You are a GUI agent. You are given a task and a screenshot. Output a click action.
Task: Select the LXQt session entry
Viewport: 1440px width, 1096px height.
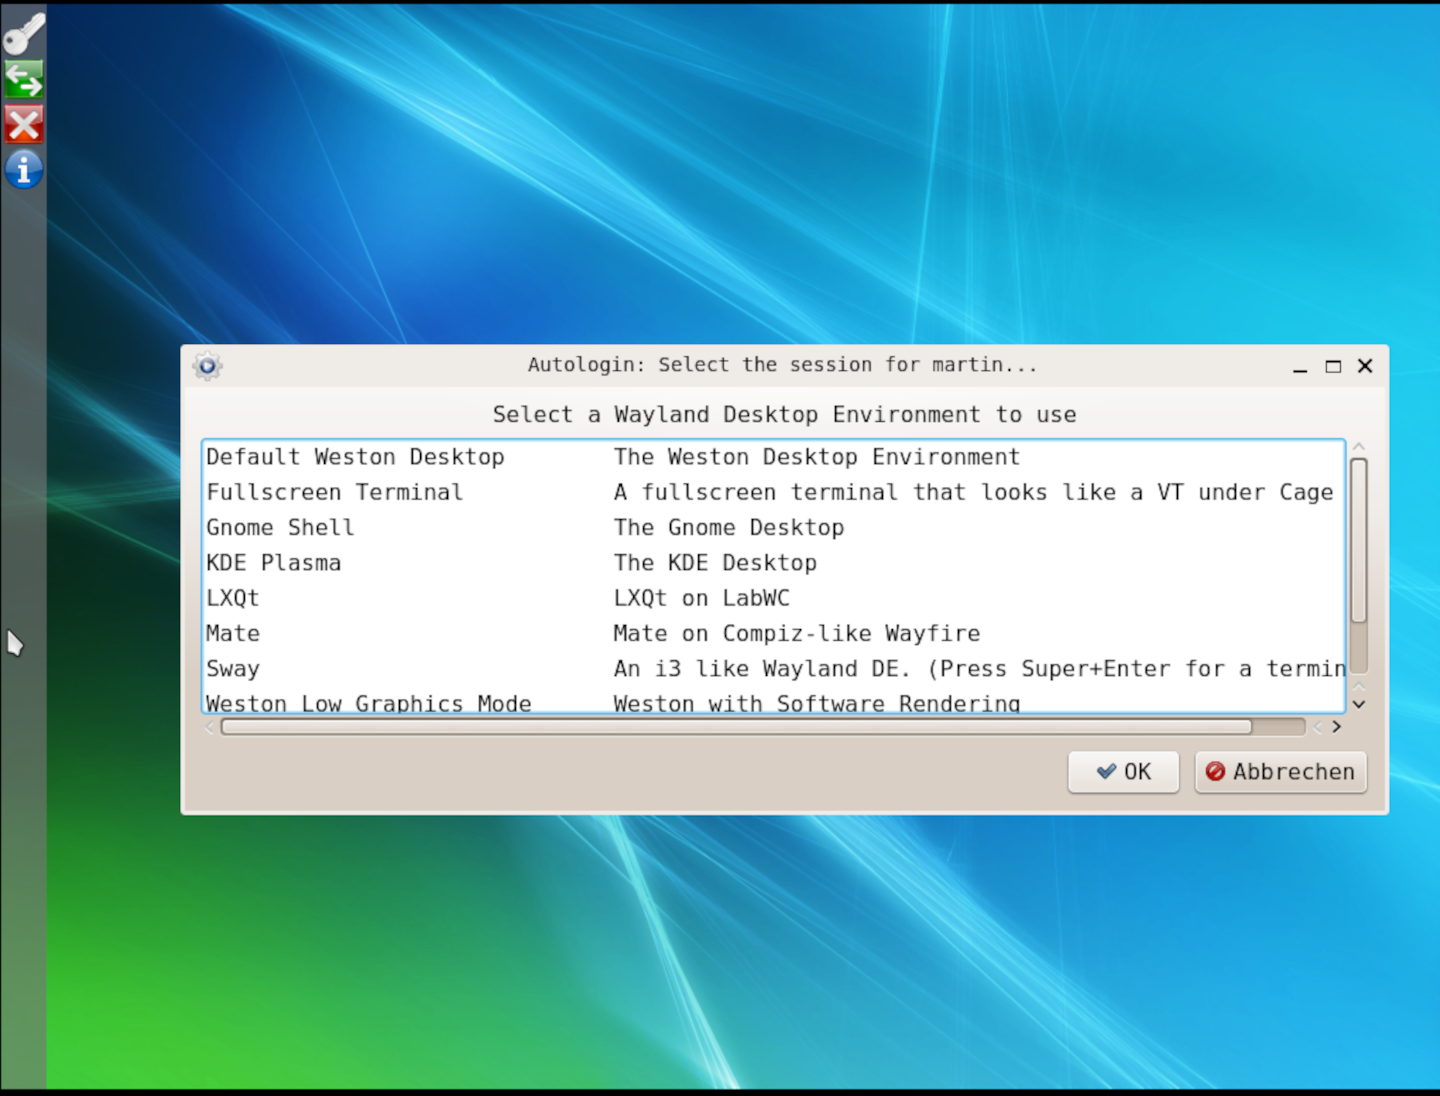click(x=232, y=598)
